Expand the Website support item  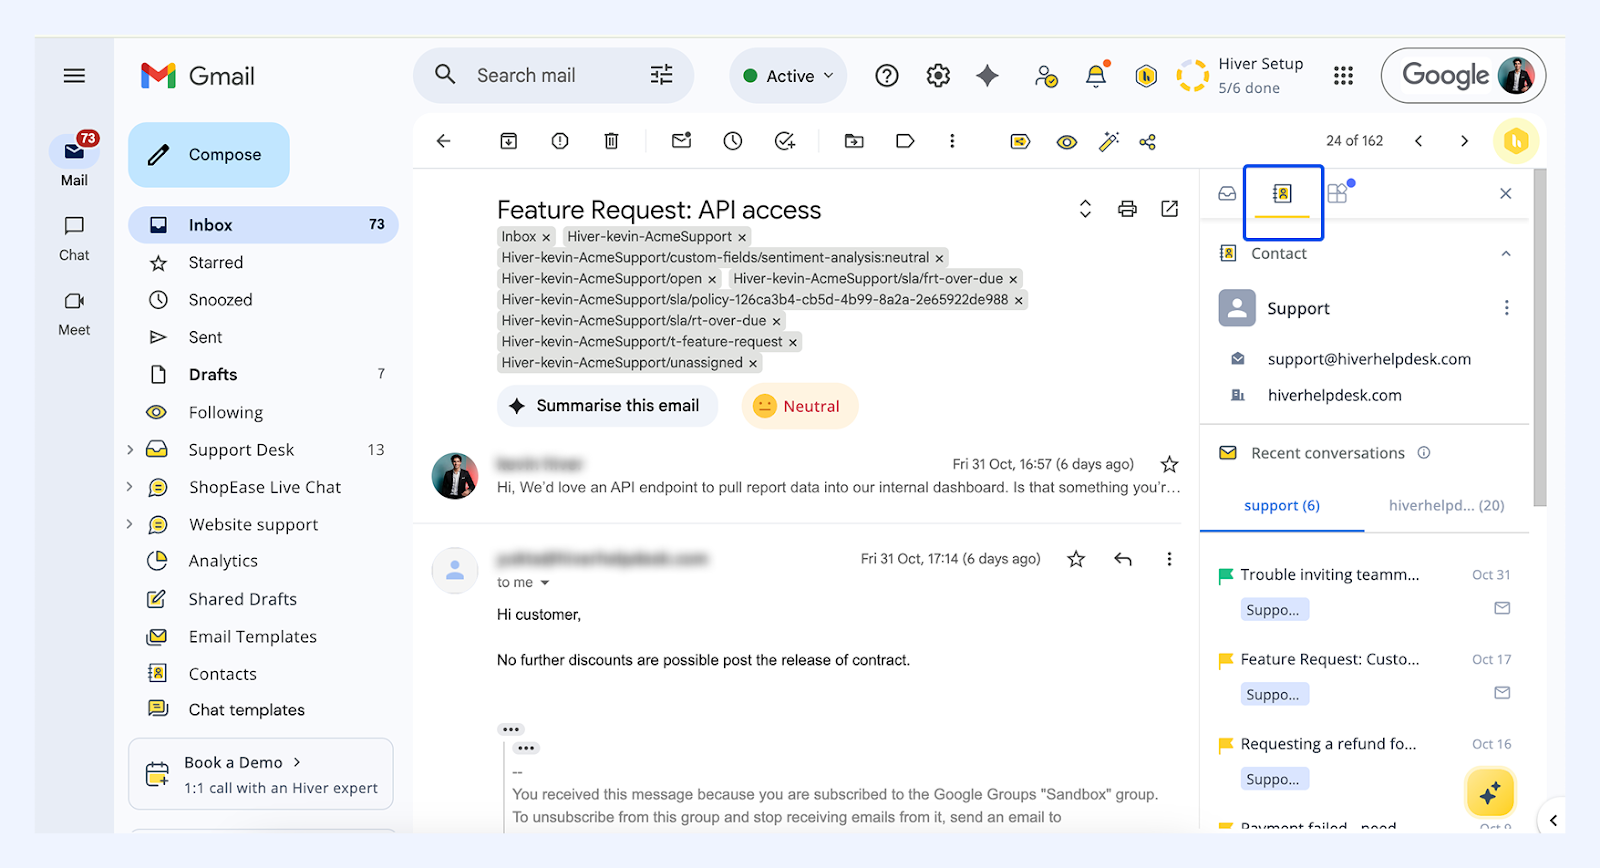130,525
